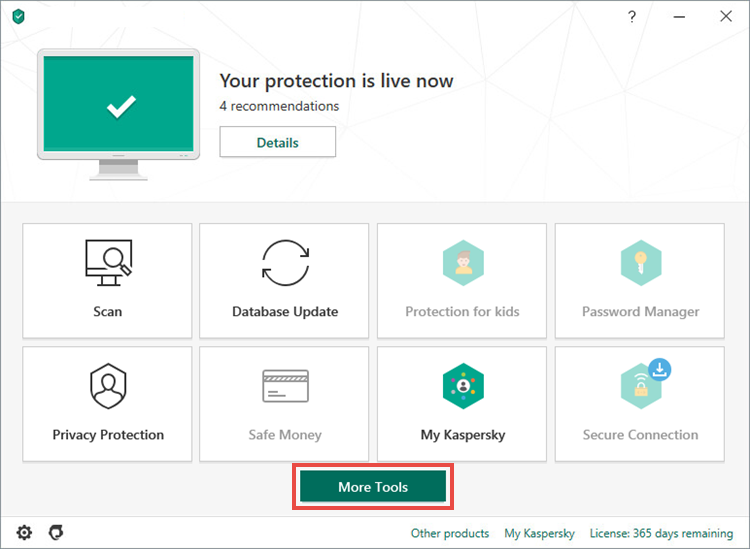This screenshot has width=750, height=549.
Task: Click the Kaspersky shield logo
Action: tap(19, 17)
